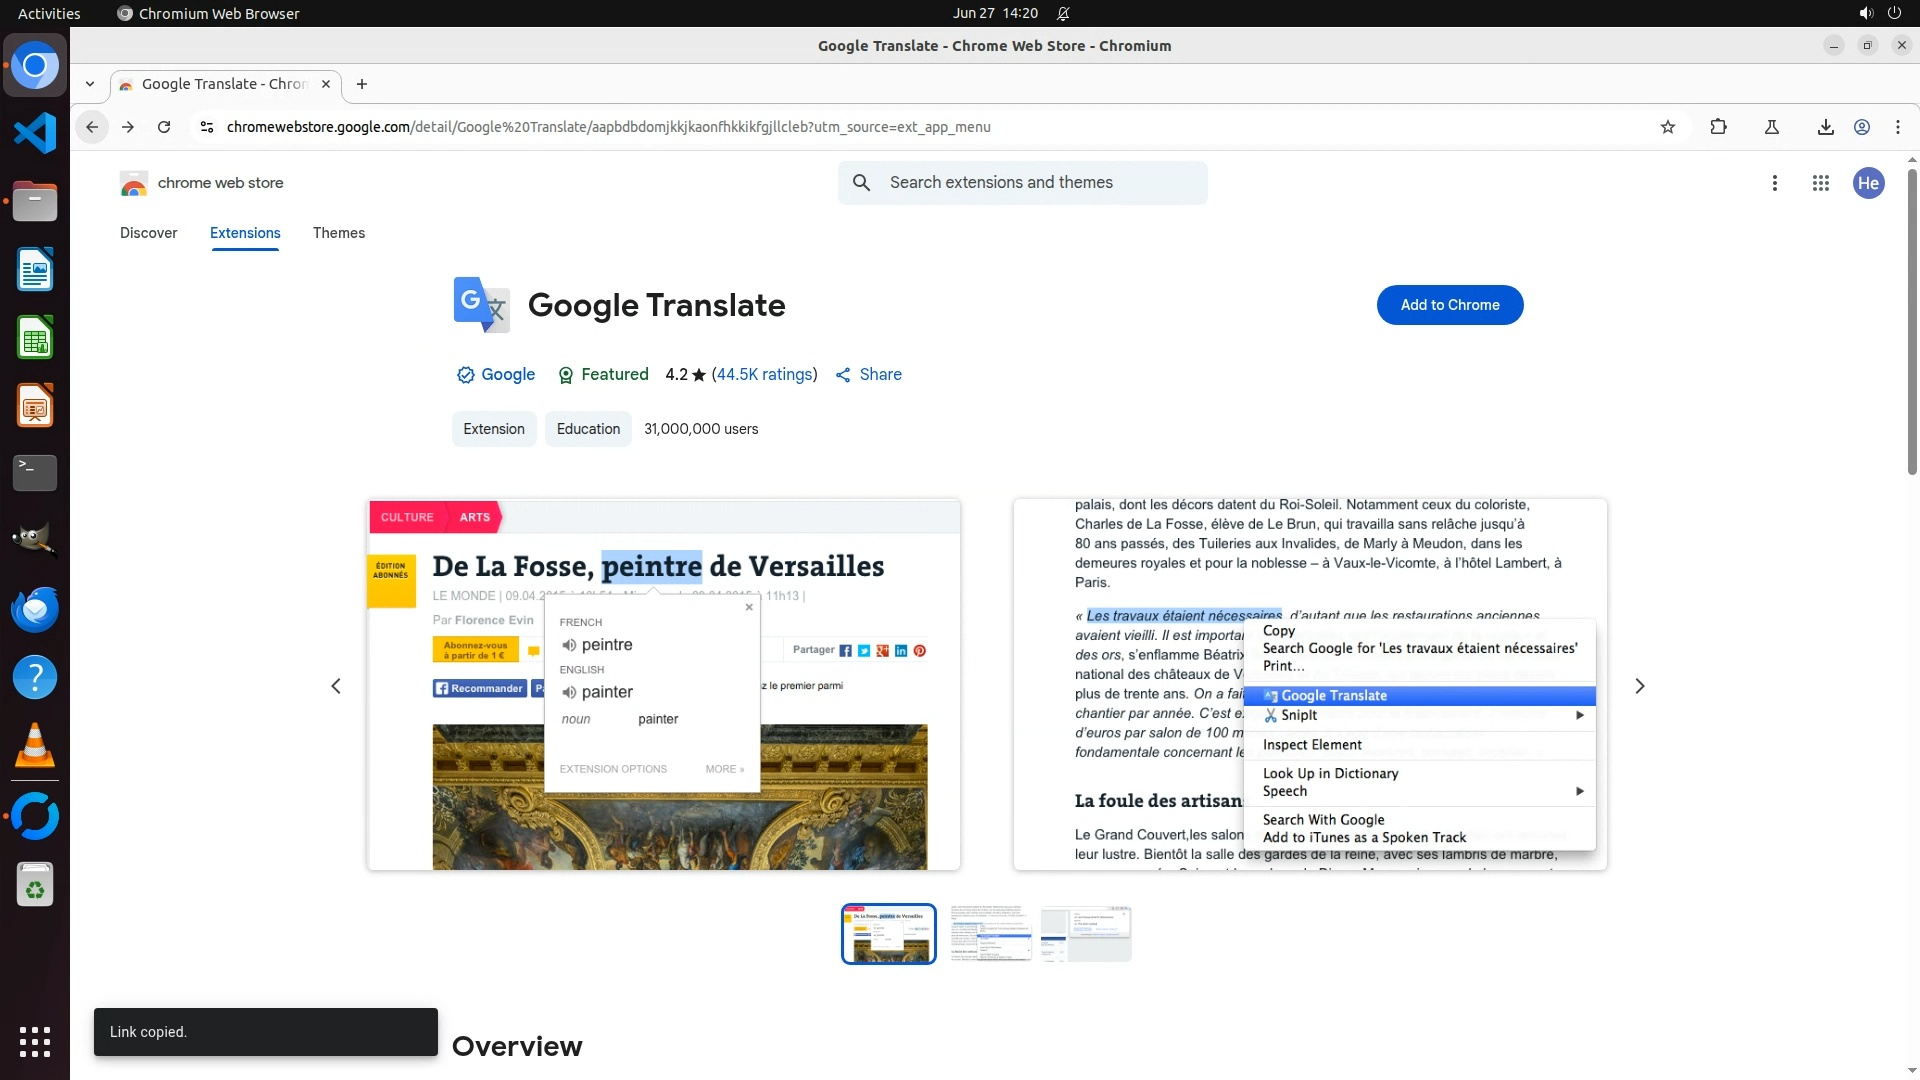Select the second screenshot thumbnail

(x=990, y=934)
